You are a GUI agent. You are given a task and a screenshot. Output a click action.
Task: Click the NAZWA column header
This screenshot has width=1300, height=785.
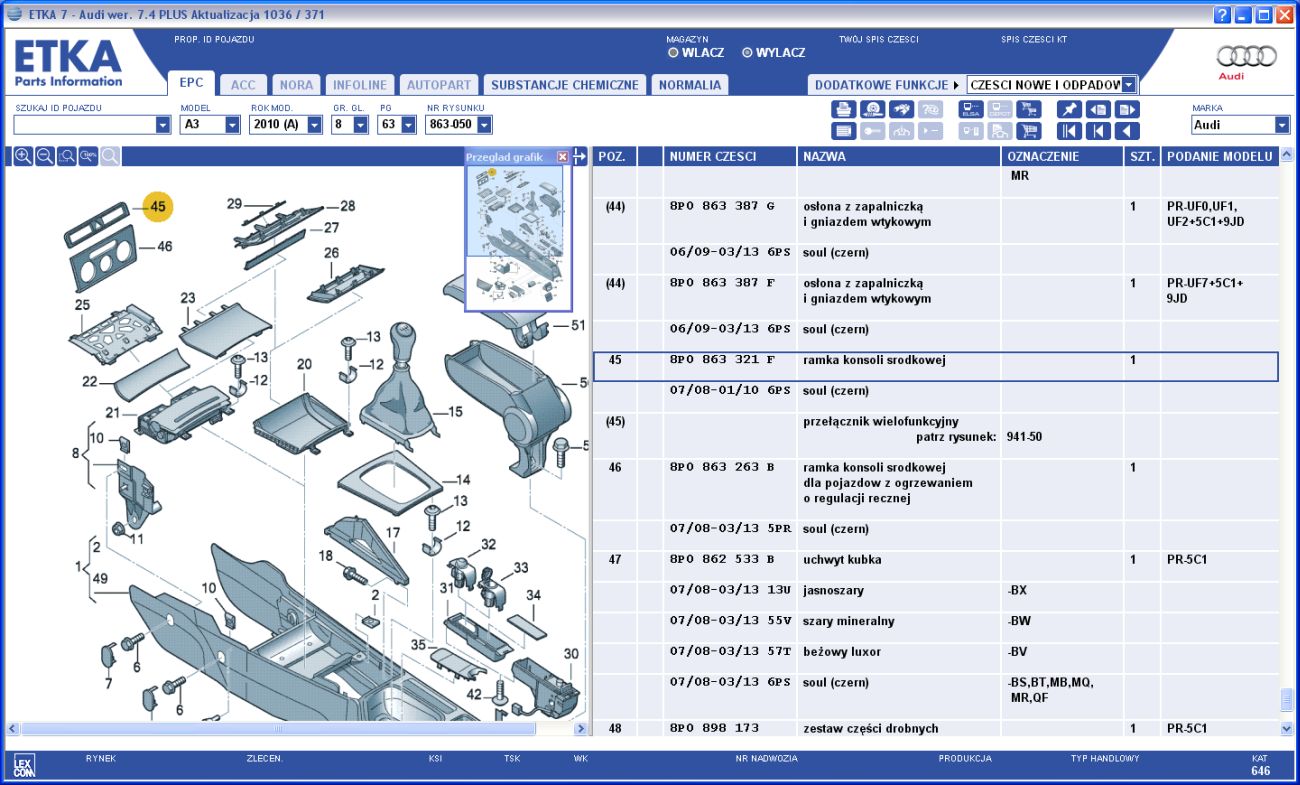point(899,156)
